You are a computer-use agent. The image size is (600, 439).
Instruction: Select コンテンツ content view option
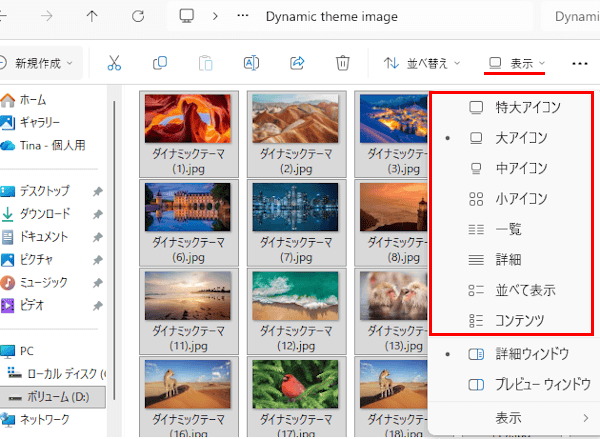point(511,321)
